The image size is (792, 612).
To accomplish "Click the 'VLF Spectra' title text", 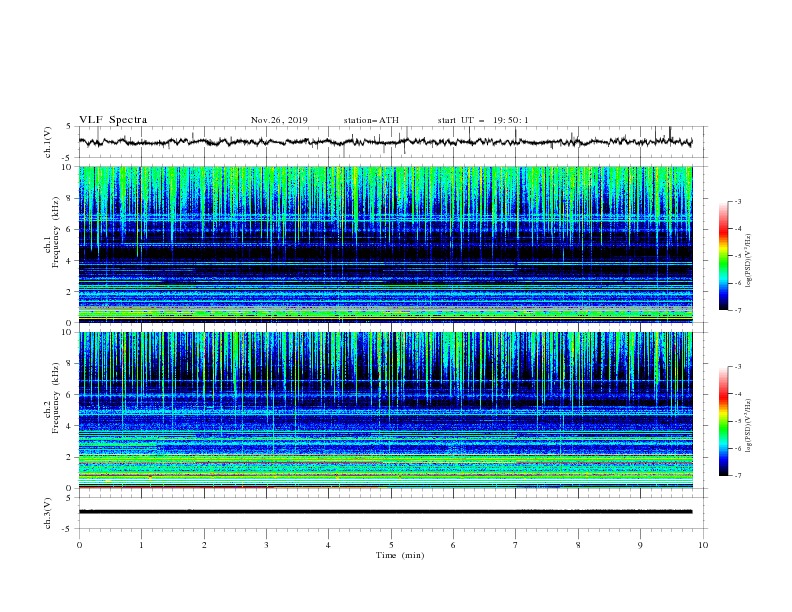I will click(x=113, y=120).
